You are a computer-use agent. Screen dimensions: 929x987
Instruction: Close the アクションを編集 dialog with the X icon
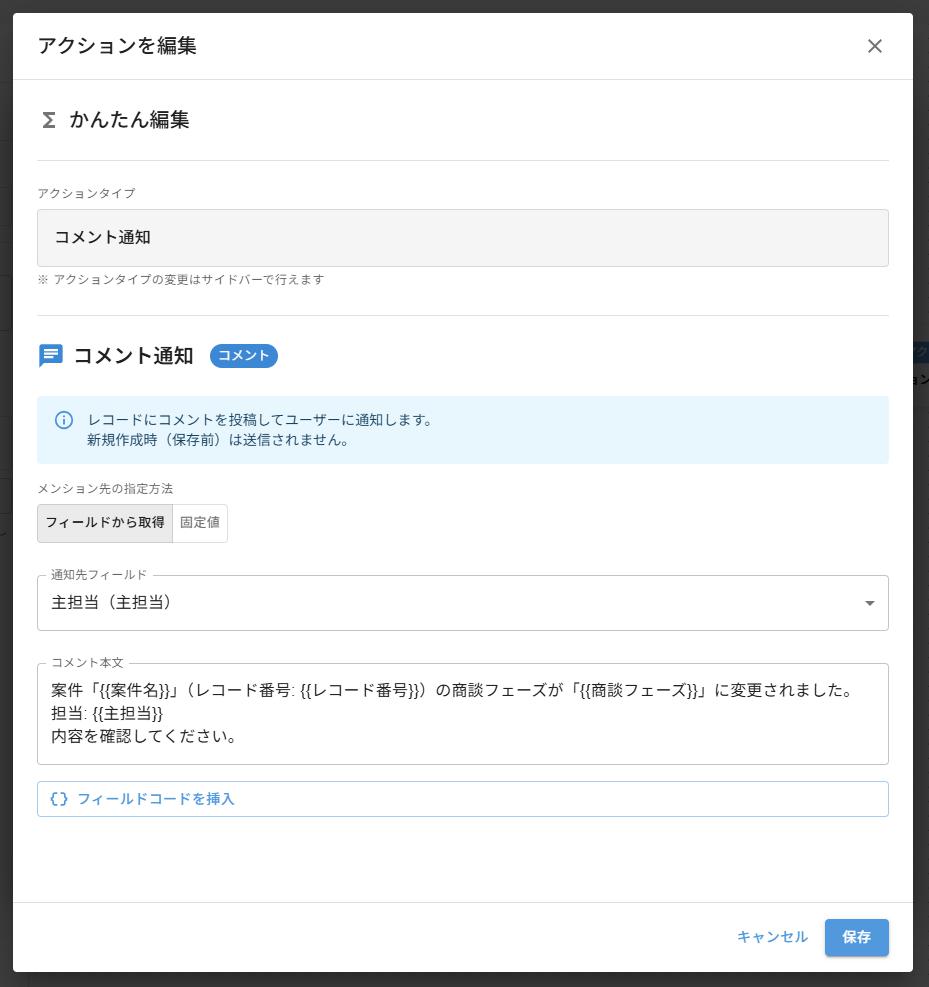[875, 46]
